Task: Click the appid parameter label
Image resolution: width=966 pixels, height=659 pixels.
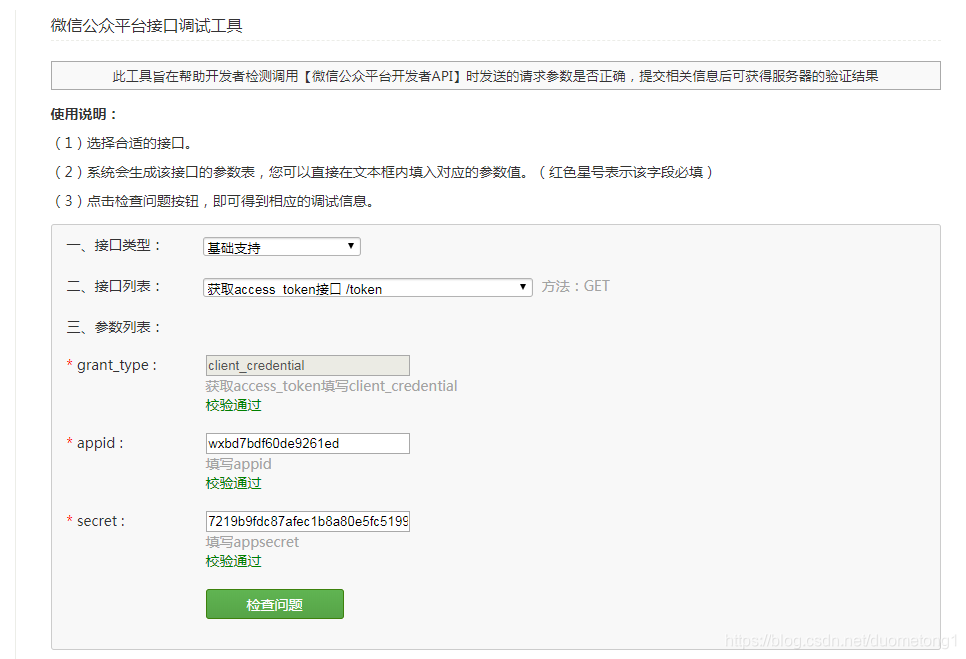Action: click(x=95, y=443)
